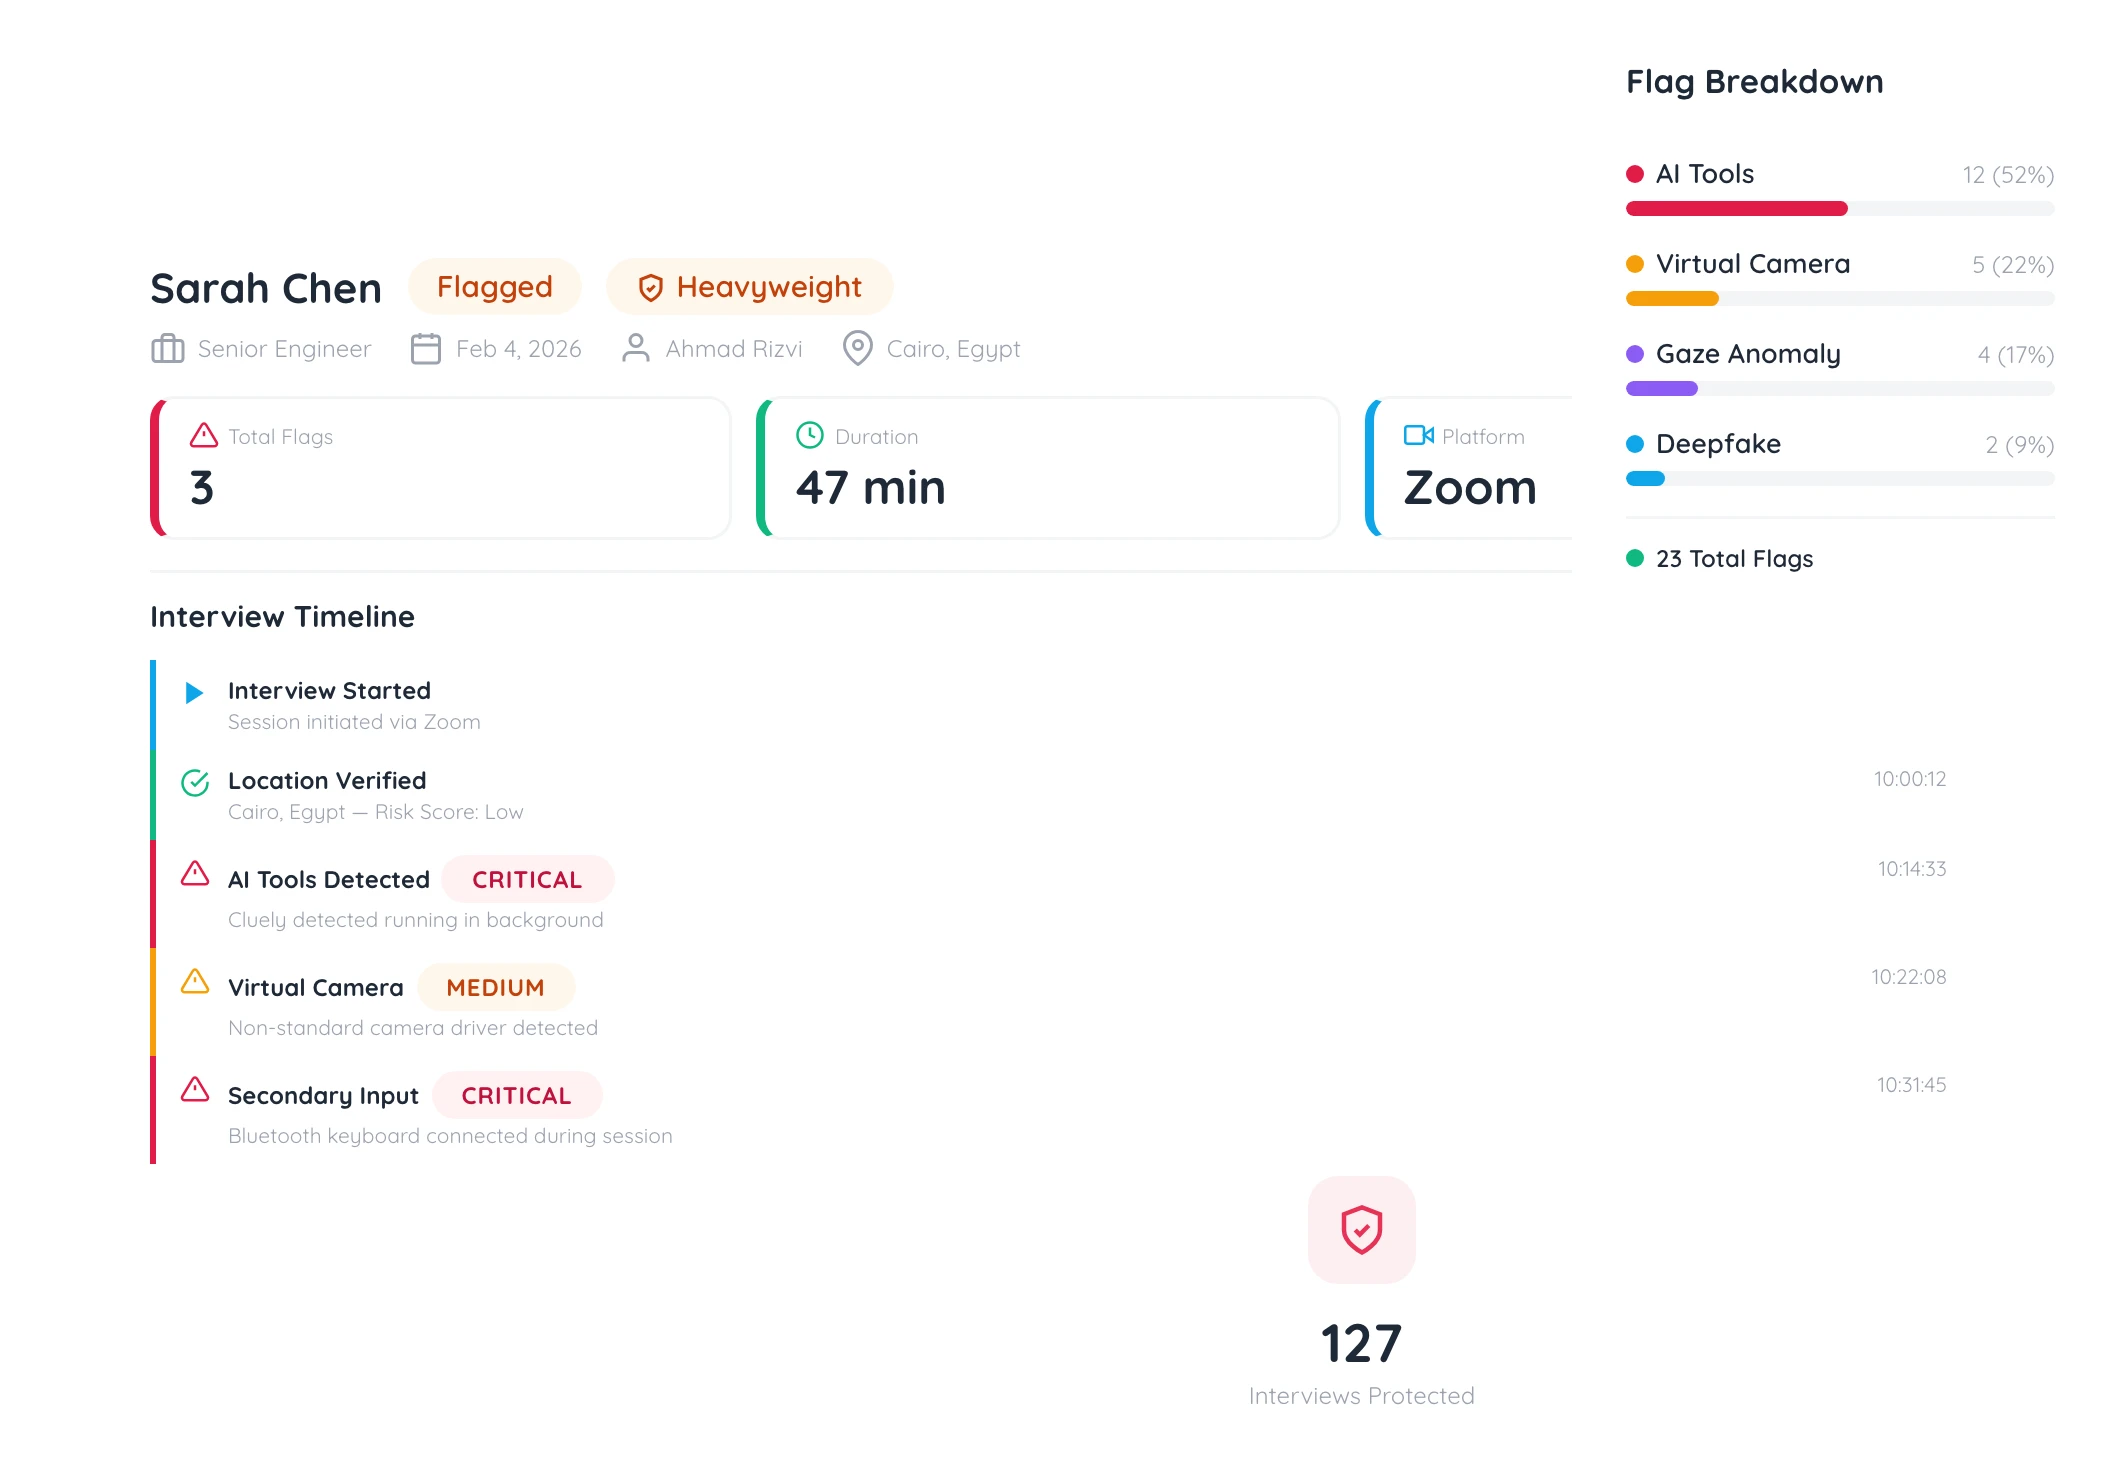
Task: Click the Heavyweight shield badge
Action: point(749,287)
